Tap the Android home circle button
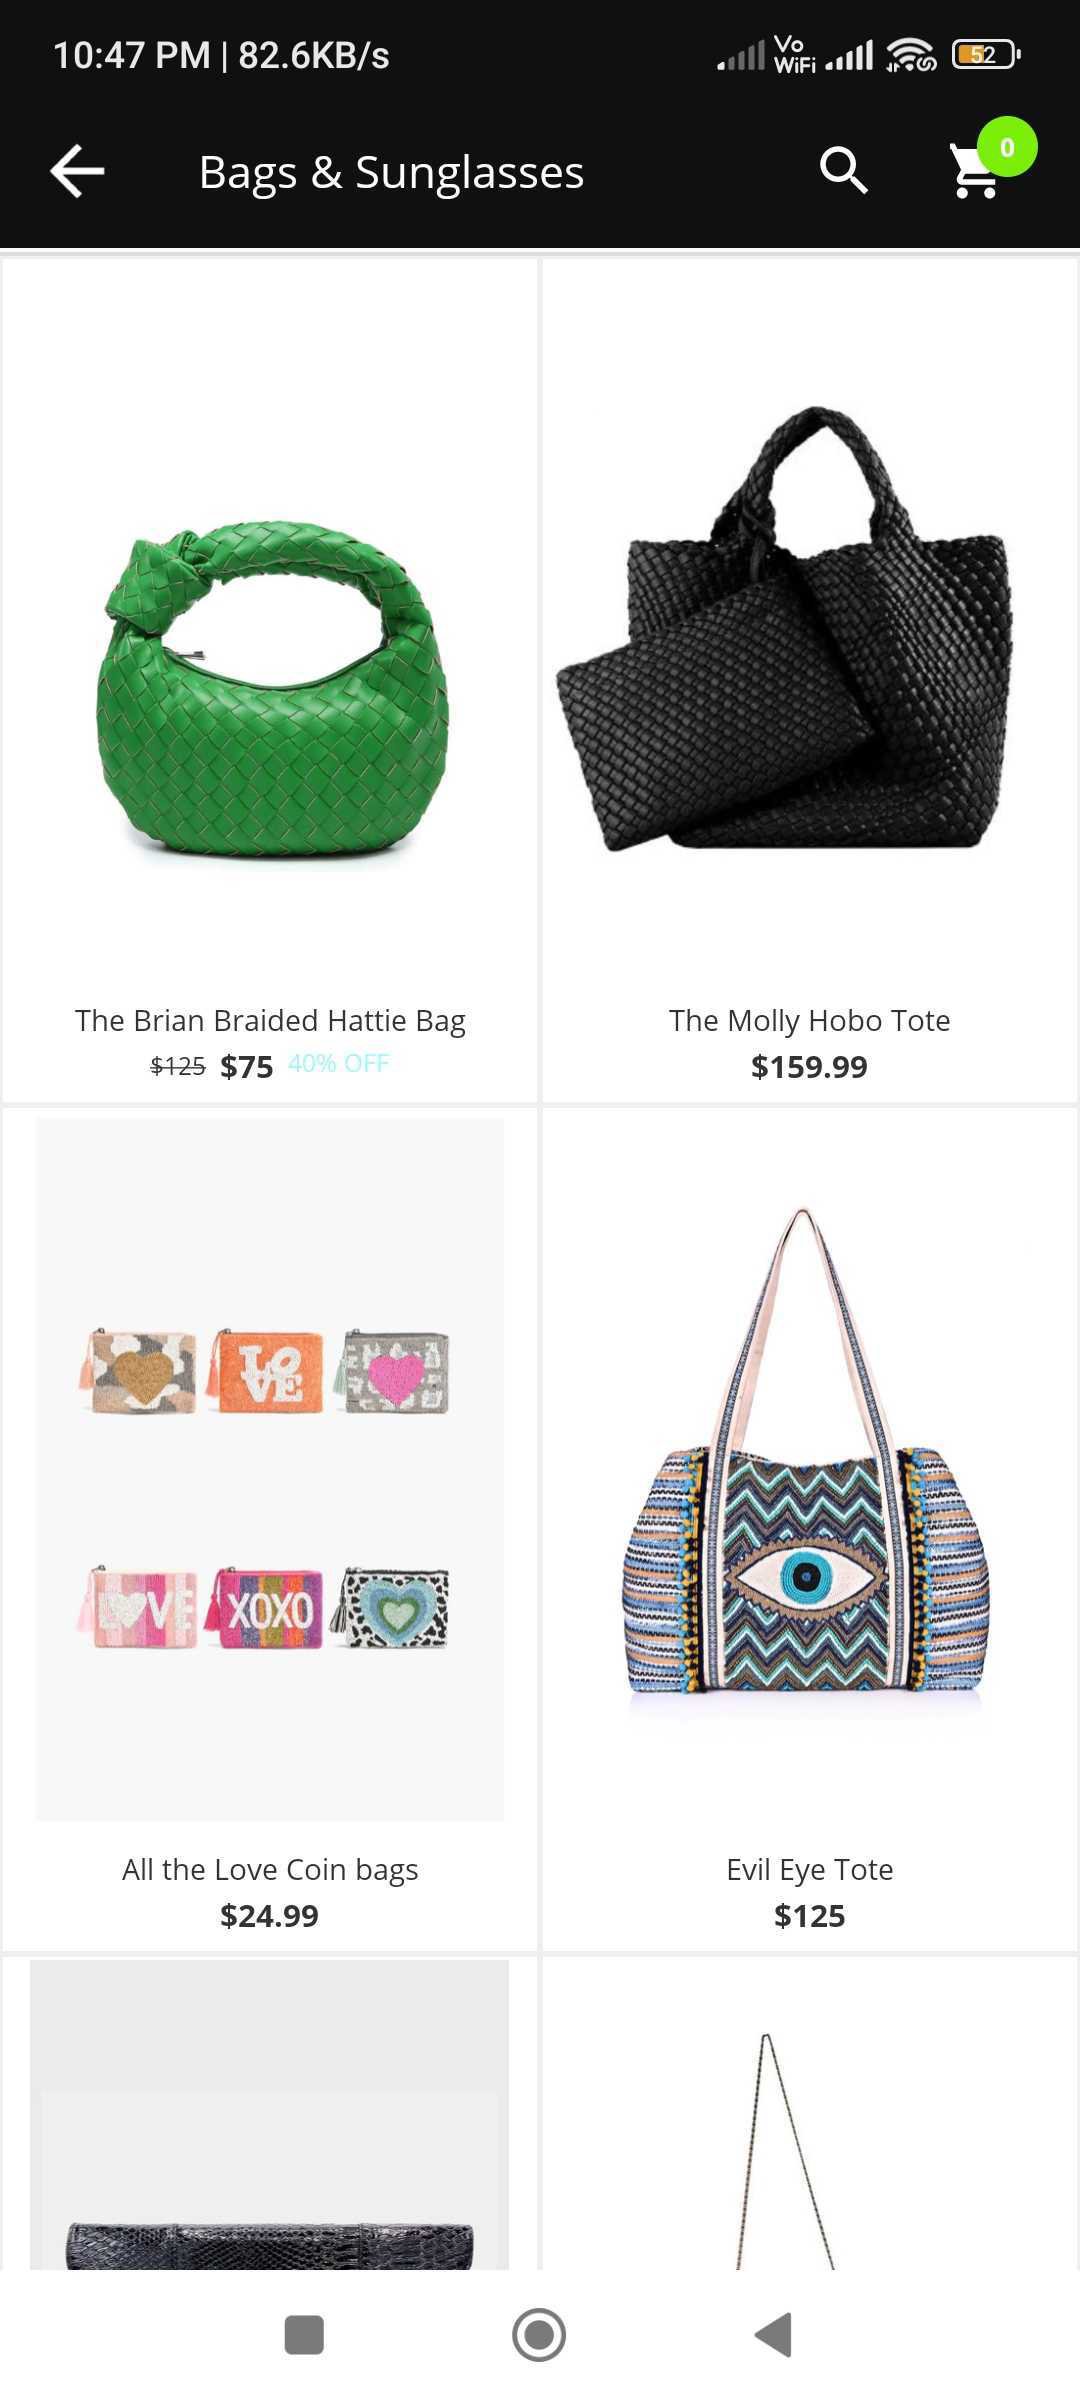 tap(539, 2335)
